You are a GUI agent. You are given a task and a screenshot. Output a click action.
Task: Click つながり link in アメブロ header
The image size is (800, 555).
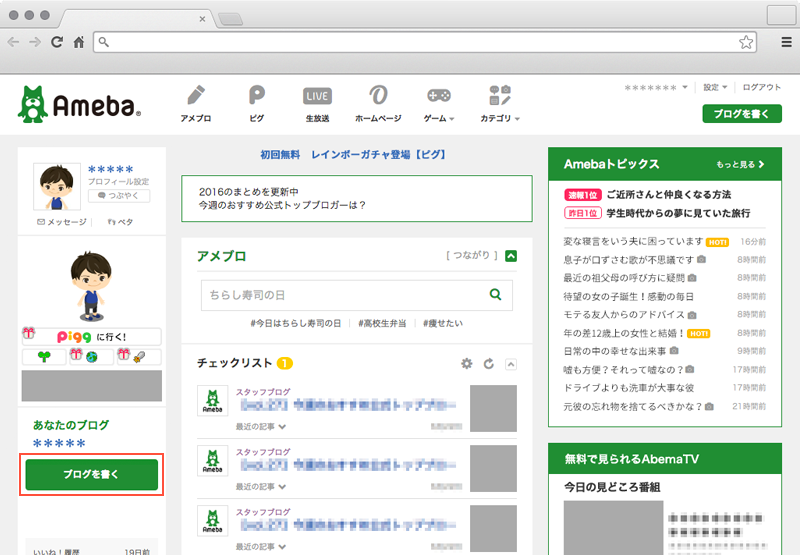point(471,255)
